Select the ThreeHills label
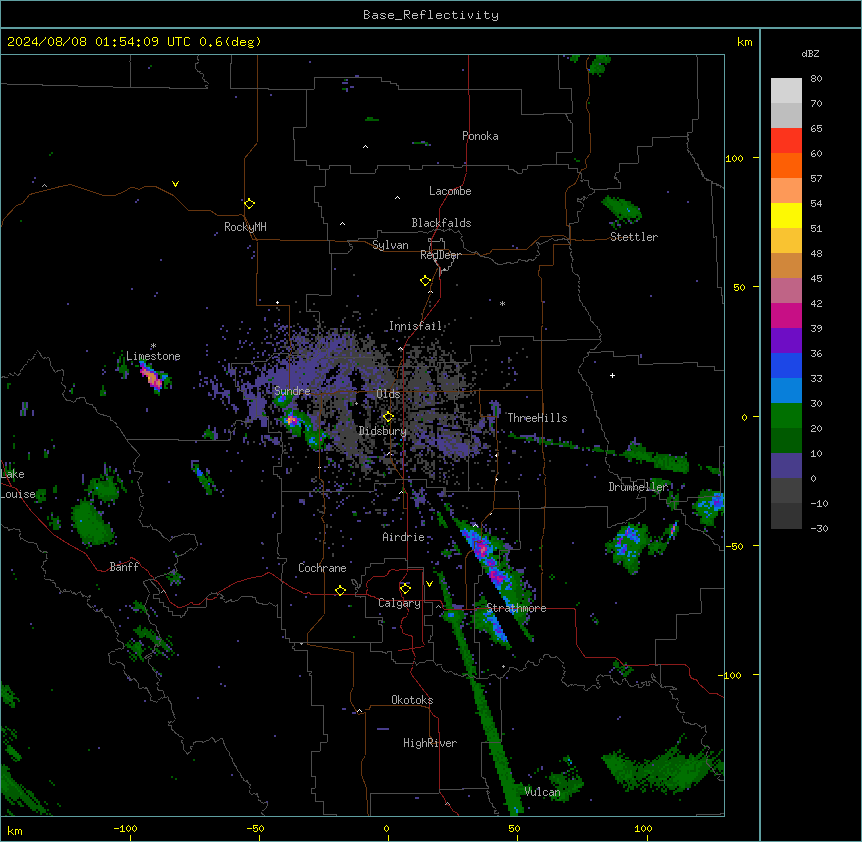862x842 pixels. pos(537,418)
